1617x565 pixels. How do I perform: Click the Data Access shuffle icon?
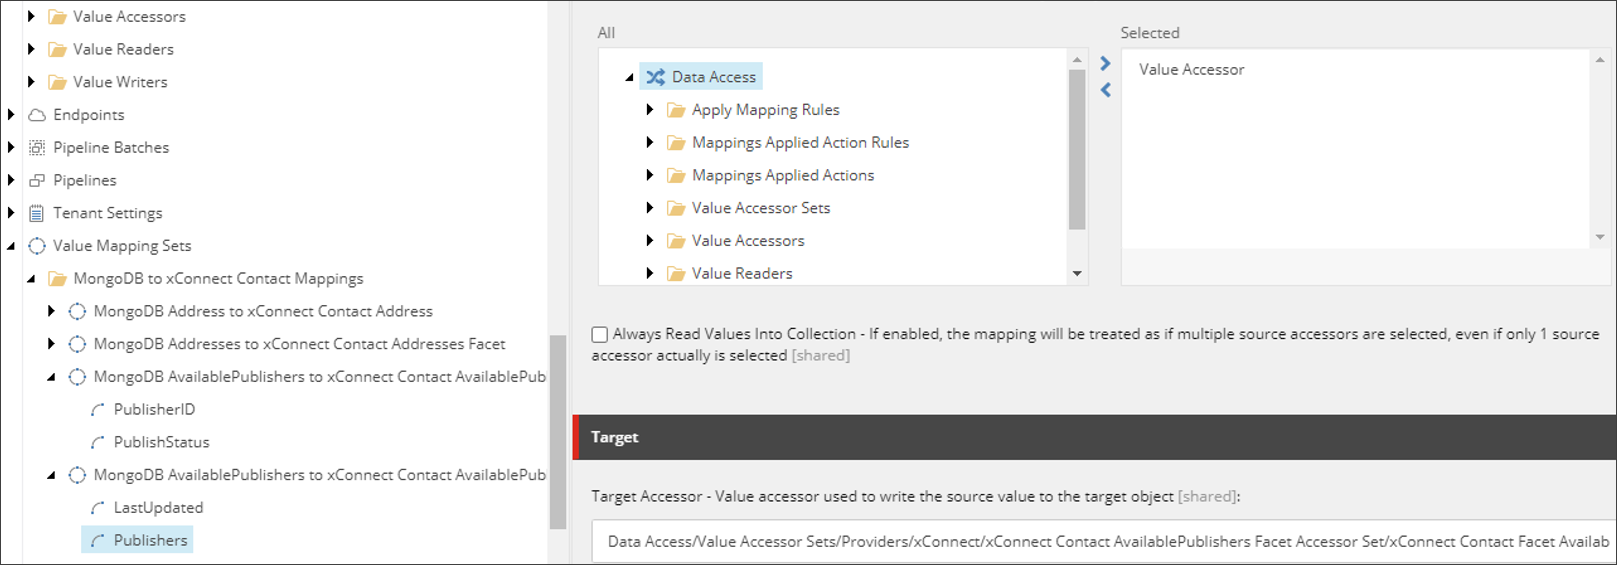[x=655, y=77]
